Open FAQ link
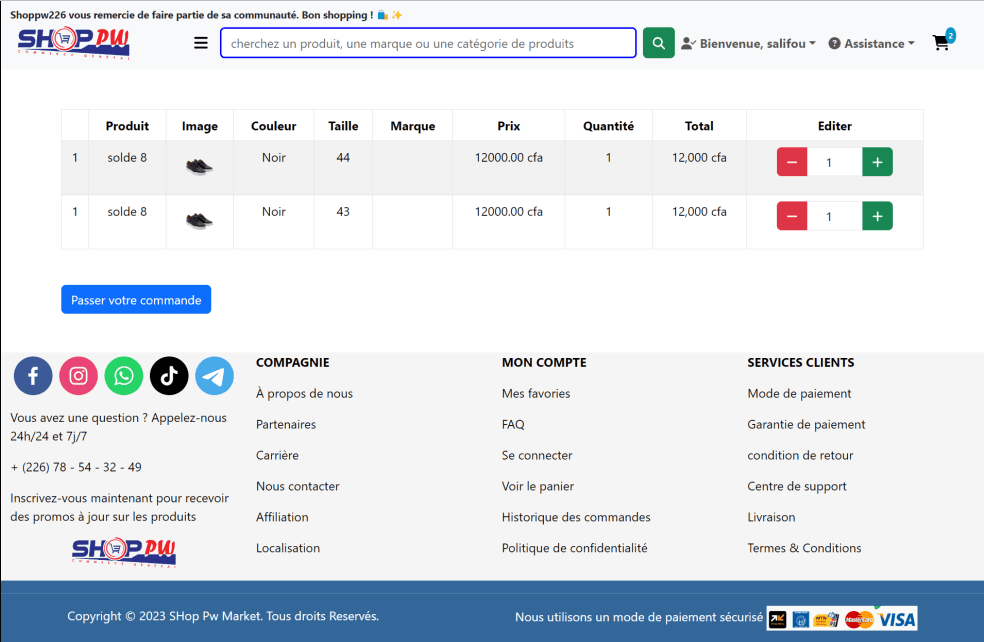The image size is (984, 642). point(513,424)
